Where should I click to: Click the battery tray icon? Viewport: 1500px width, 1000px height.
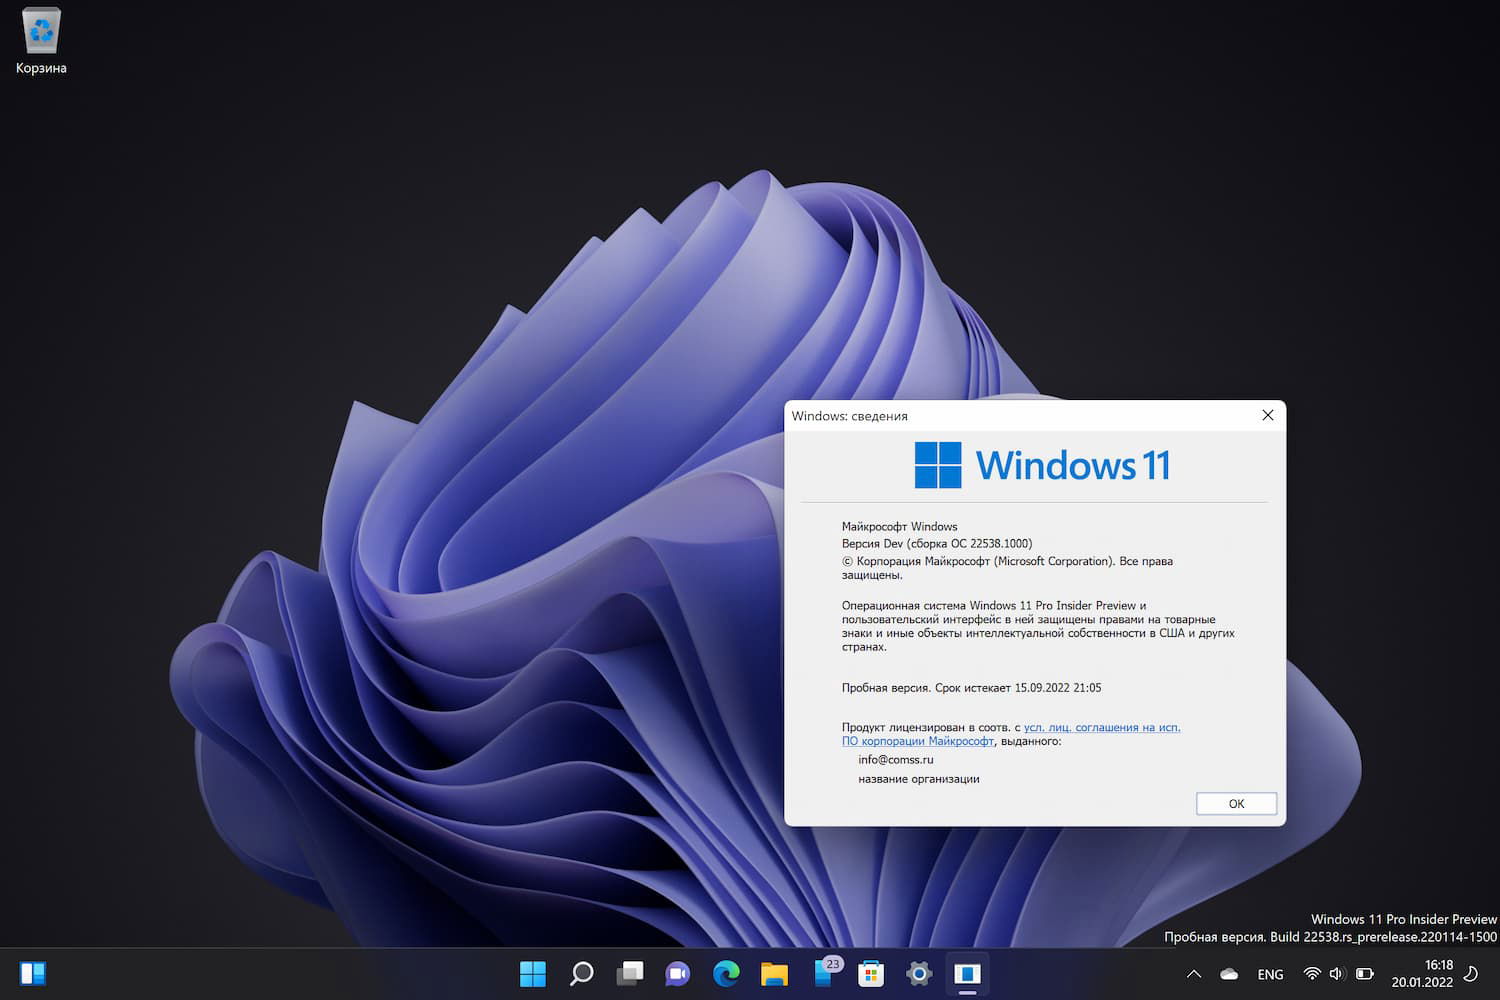pyautogui.click(x=1365, y=973)
